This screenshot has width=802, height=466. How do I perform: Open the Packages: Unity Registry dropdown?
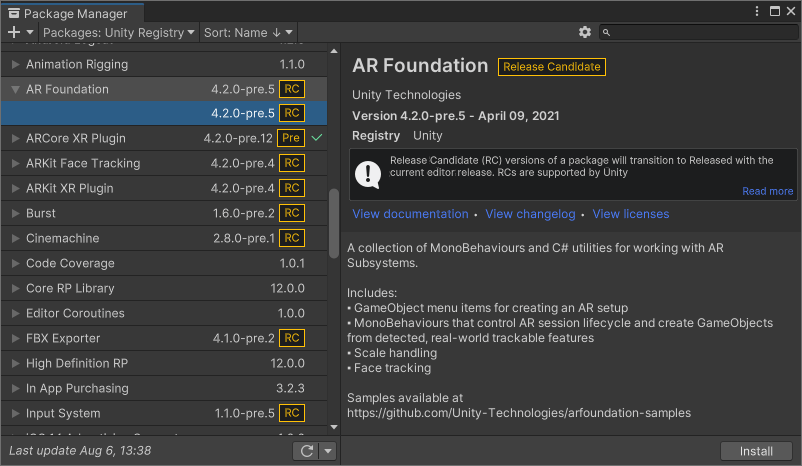click(119, 32)
